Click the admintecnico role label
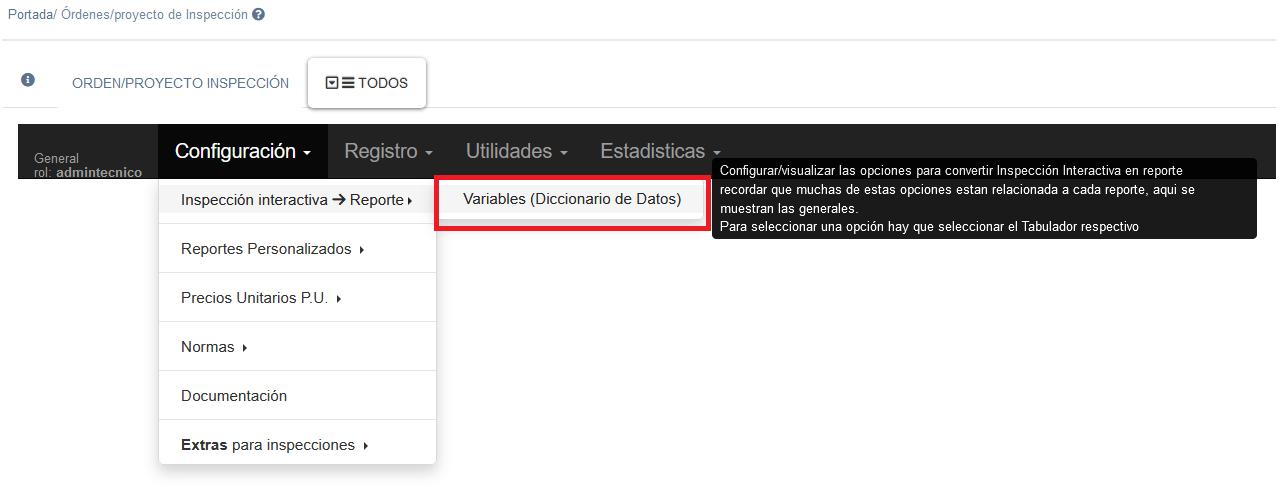This screenshot has height=487, width=1285. tap(98, 172)
